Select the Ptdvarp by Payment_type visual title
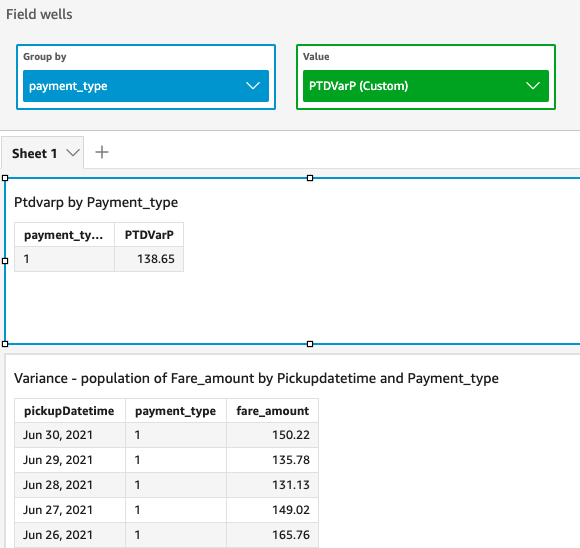The height and width of the screenshot is (548, 580). click(96, 202)
